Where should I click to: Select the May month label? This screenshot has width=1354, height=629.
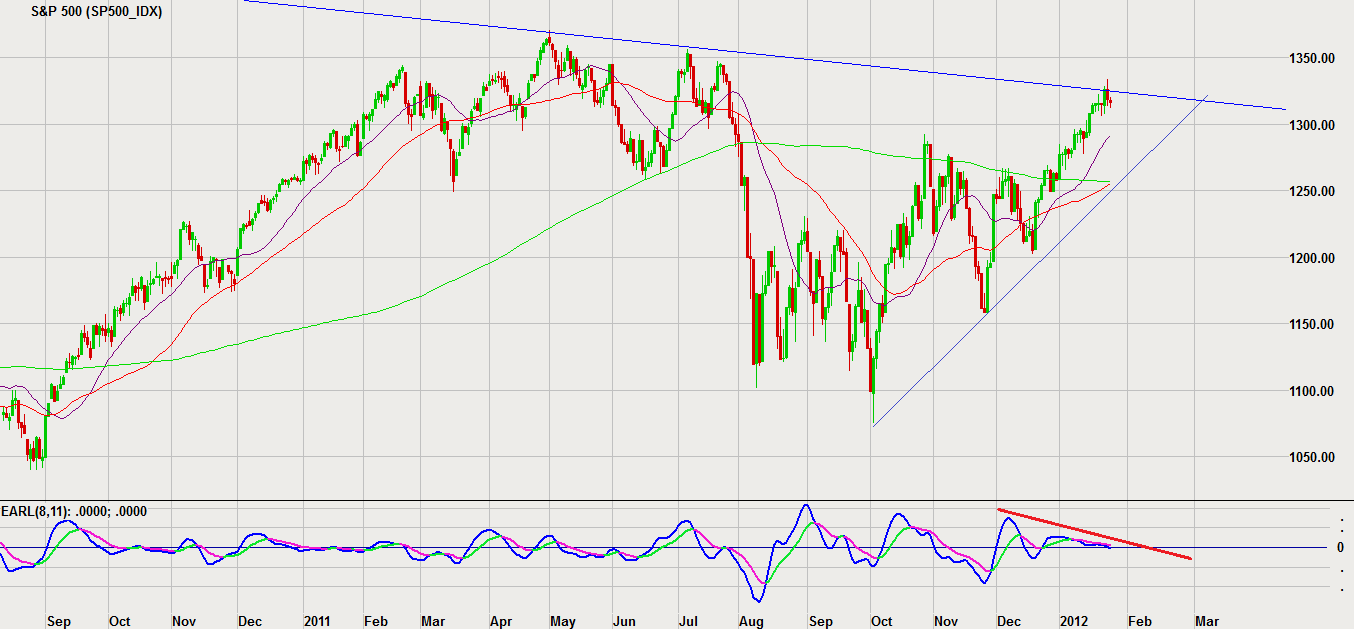coord(561,621)
